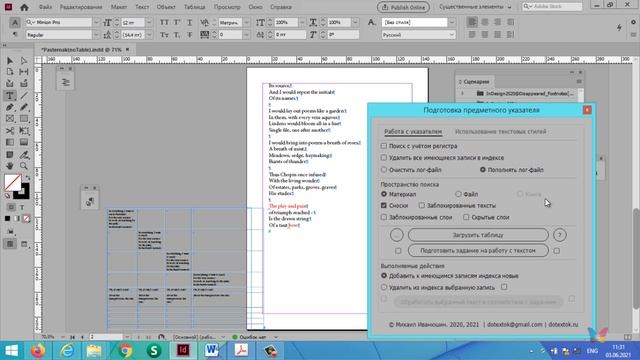Select the Gradient Swatch tool
Viewport: 640px width, 360px height.
click(x=10, y=142)
